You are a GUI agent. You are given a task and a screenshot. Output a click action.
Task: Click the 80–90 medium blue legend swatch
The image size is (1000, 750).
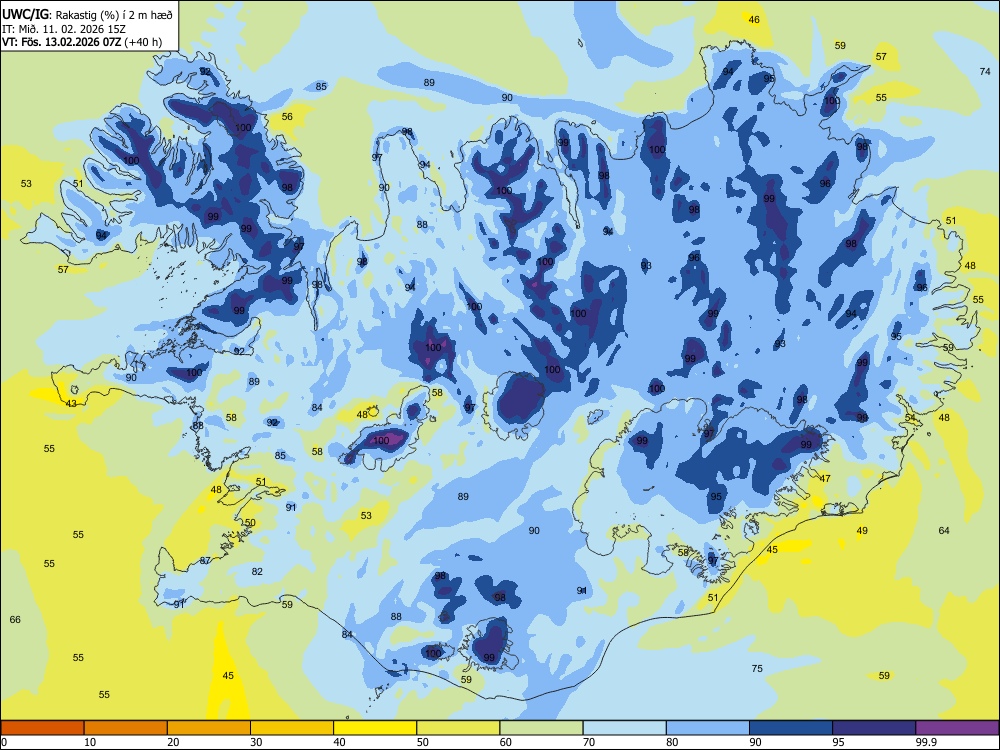tap(708, 728)
